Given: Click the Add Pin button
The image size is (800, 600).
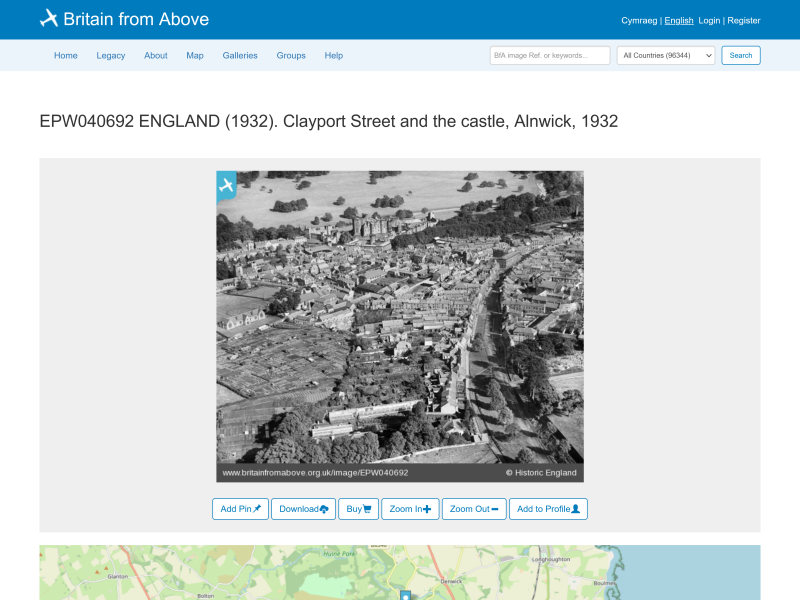Looking at the screenshot, I should 240,509.
